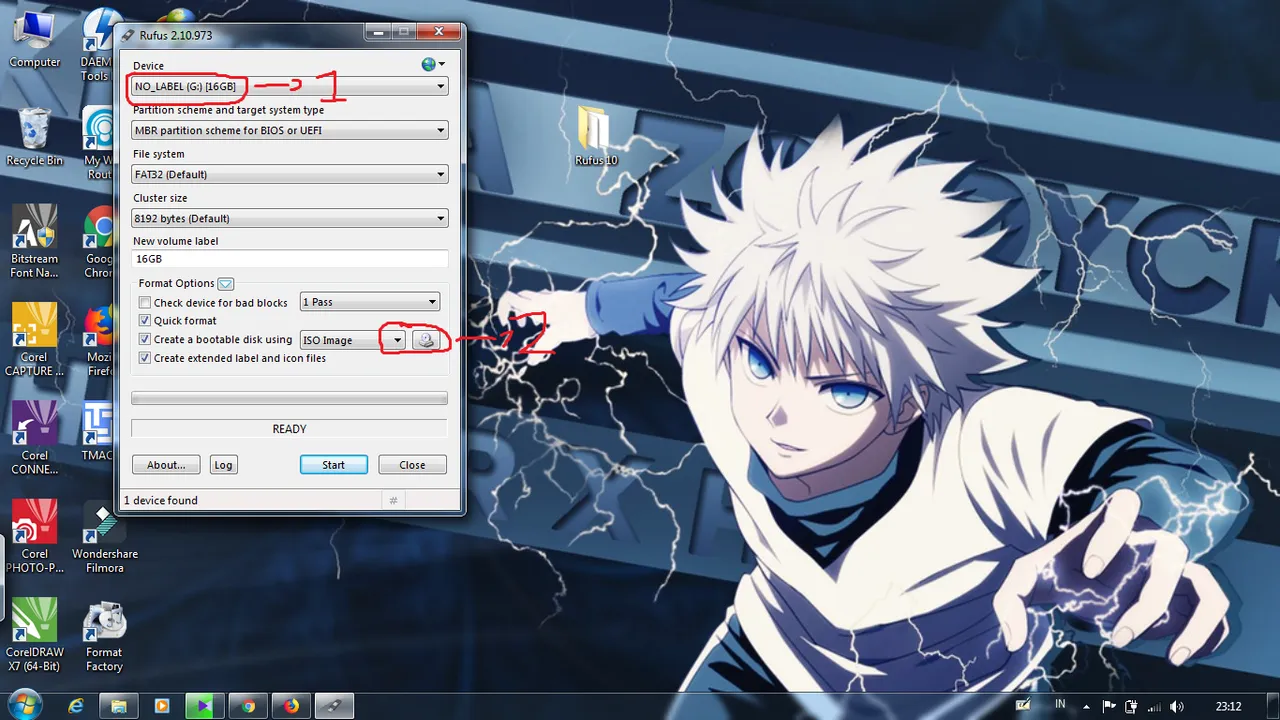1280x720 pixels.
Task: Switch to Chrome in the taskbar
Action: coord(248,706)
